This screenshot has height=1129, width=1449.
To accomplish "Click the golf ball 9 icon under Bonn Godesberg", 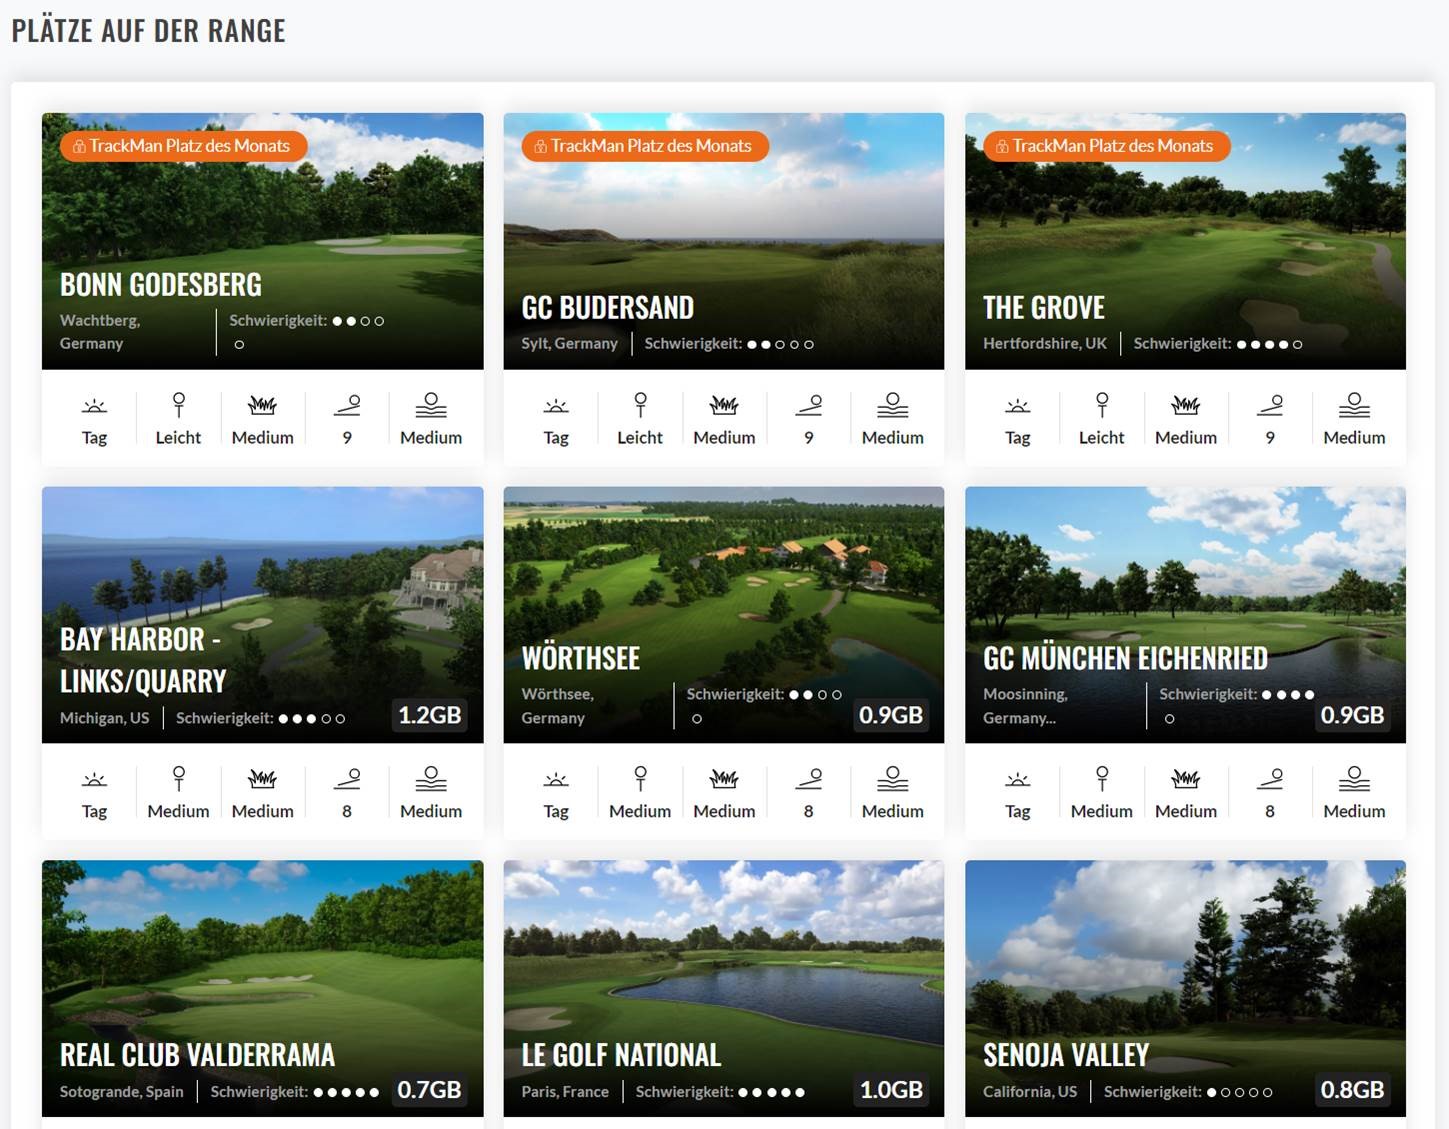I will [347, 405].
